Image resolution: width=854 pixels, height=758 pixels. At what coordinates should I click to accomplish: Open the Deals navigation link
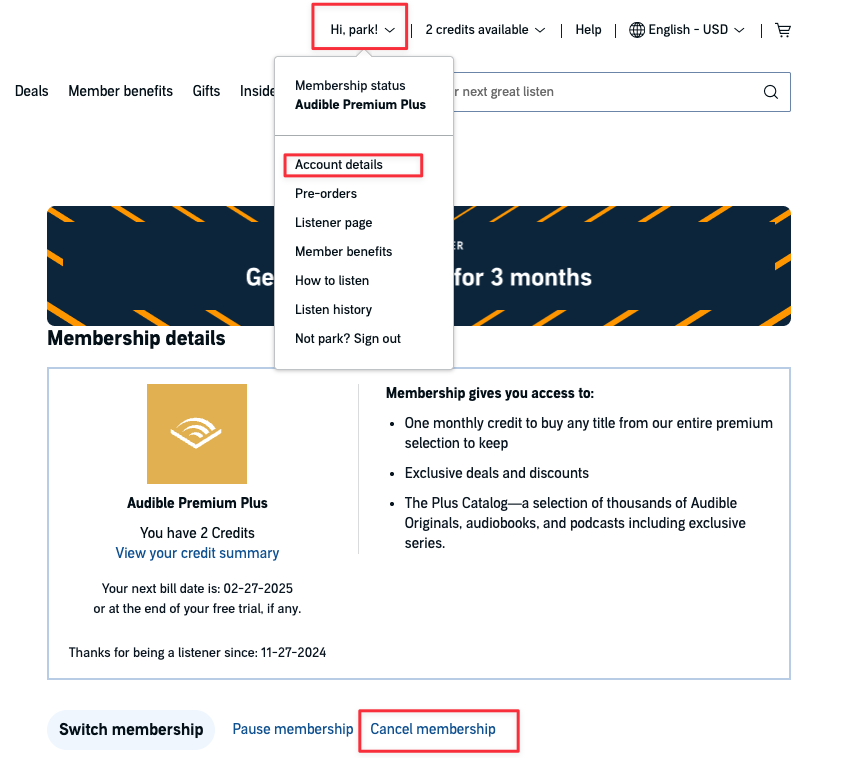point(32,91)
